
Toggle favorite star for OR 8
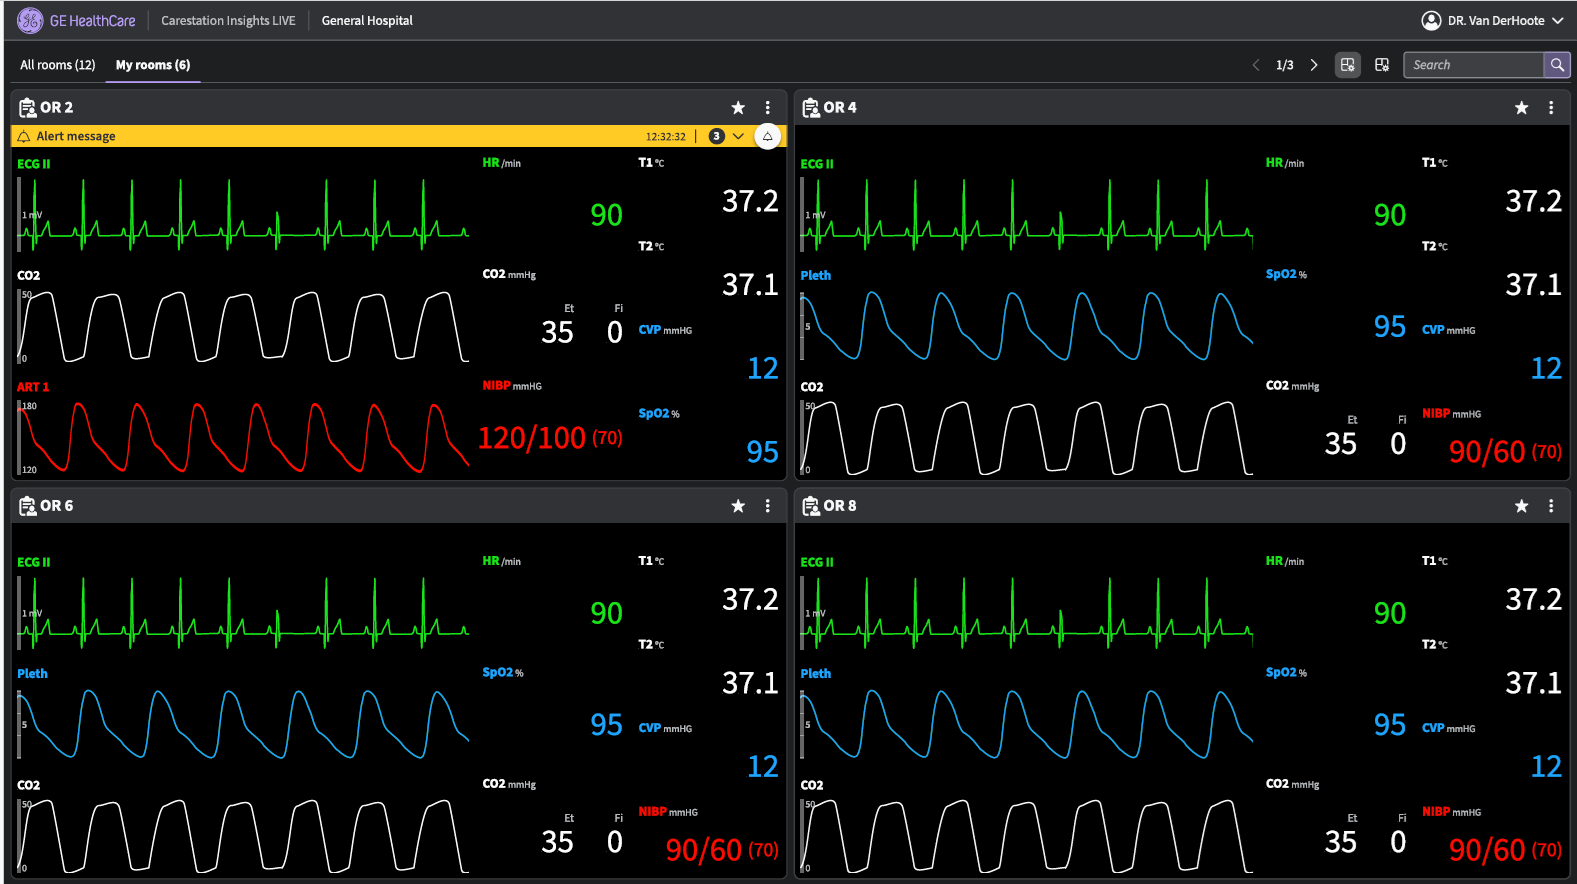pos(1521,506)
